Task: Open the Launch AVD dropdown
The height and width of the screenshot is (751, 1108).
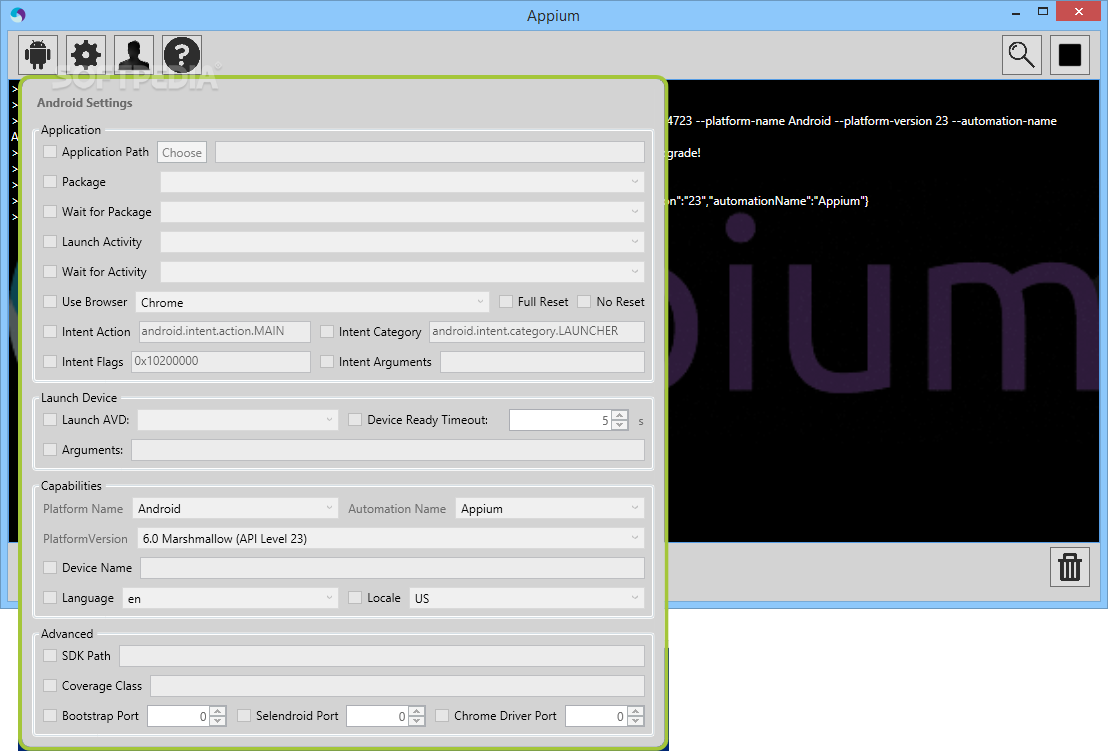Action: 237,420
